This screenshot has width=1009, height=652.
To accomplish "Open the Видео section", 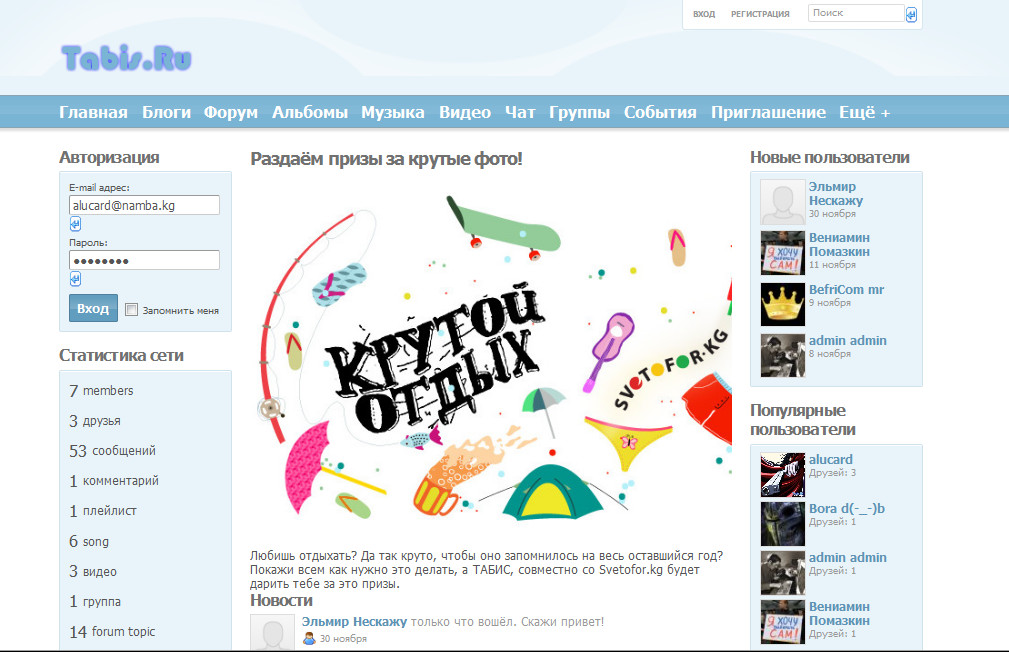I will (x=465, y=113).
